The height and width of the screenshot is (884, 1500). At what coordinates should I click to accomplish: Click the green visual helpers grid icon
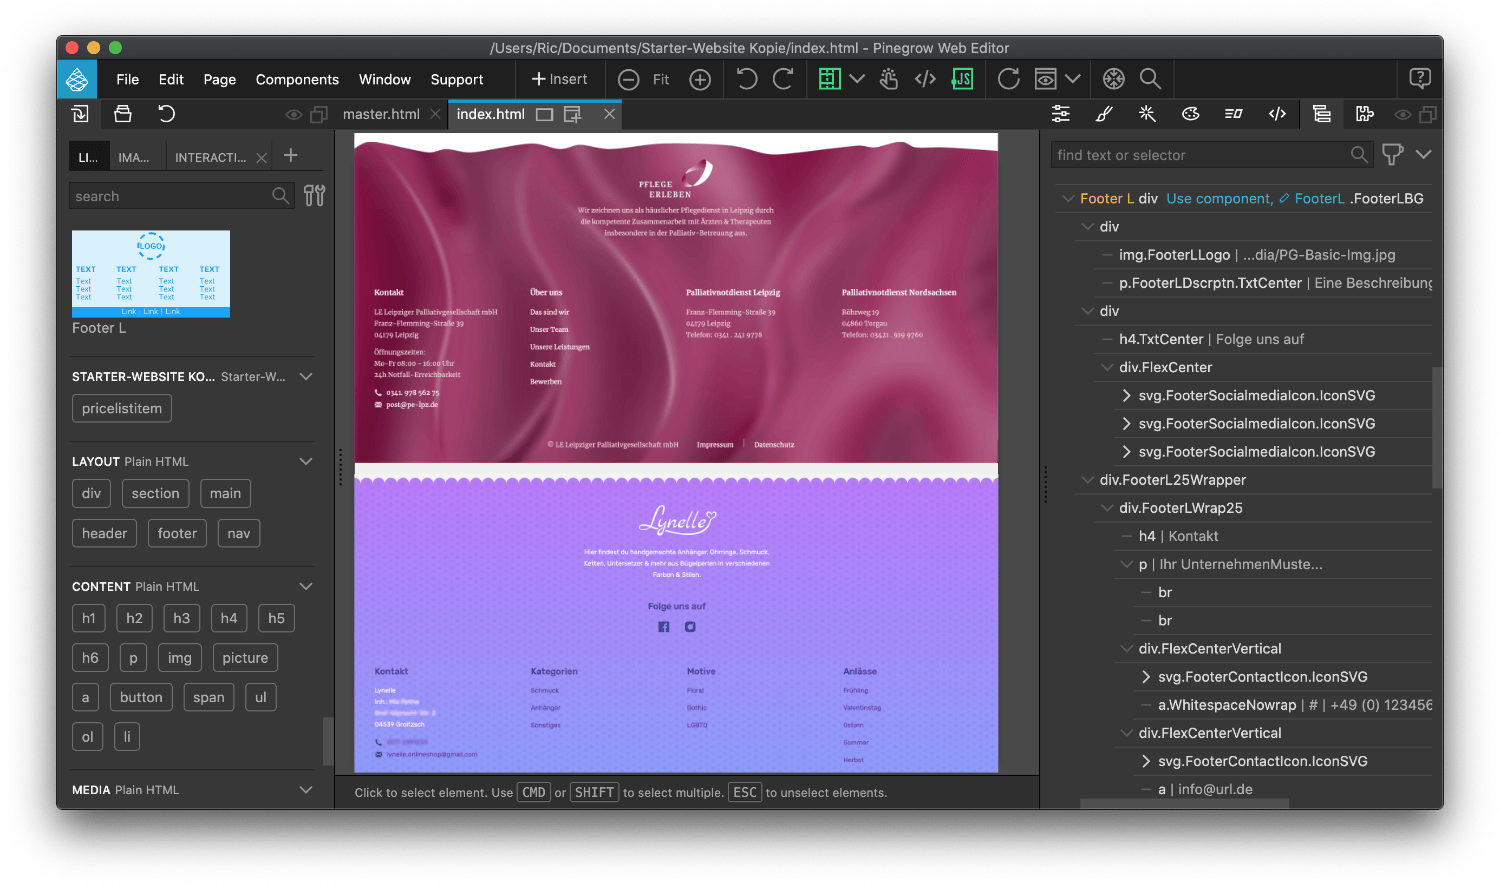point(830,79)
